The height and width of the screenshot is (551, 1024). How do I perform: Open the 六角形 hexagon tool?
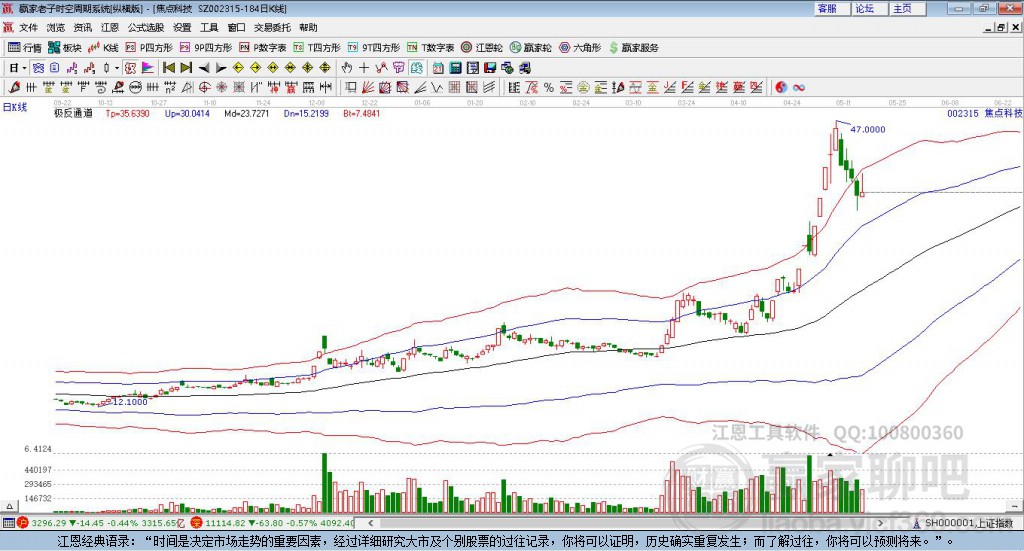[x=580, y=48]
